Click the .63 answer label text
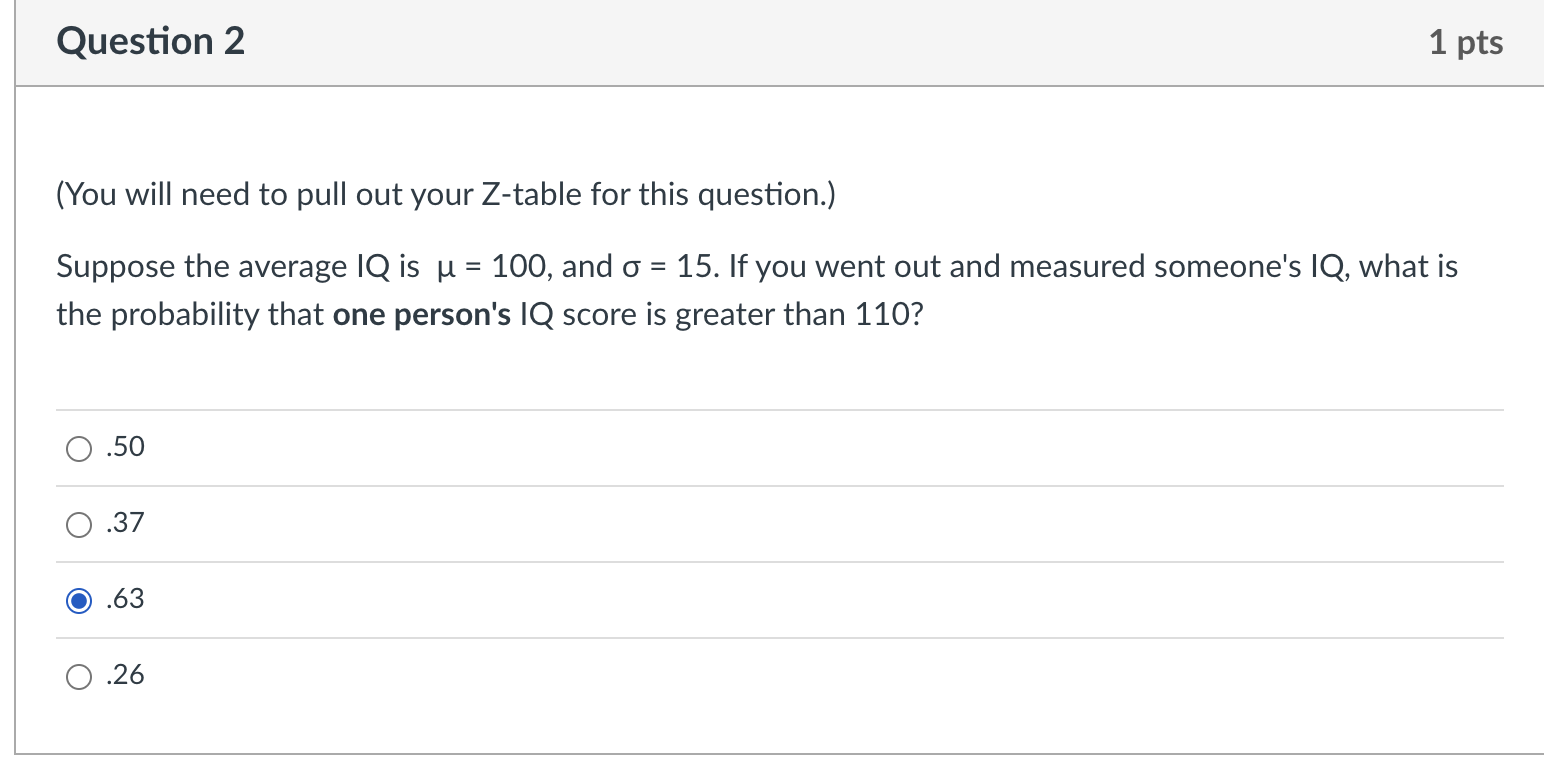Screen dimensions: 1544x772 click(x=124, y=599)
